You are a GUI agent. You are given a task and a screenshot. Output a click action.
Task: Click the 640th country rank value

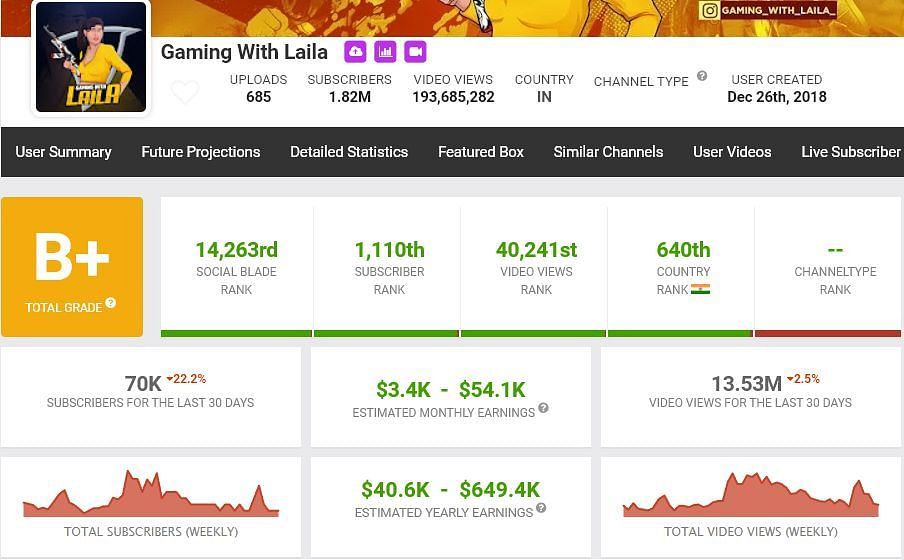point(683,250)
